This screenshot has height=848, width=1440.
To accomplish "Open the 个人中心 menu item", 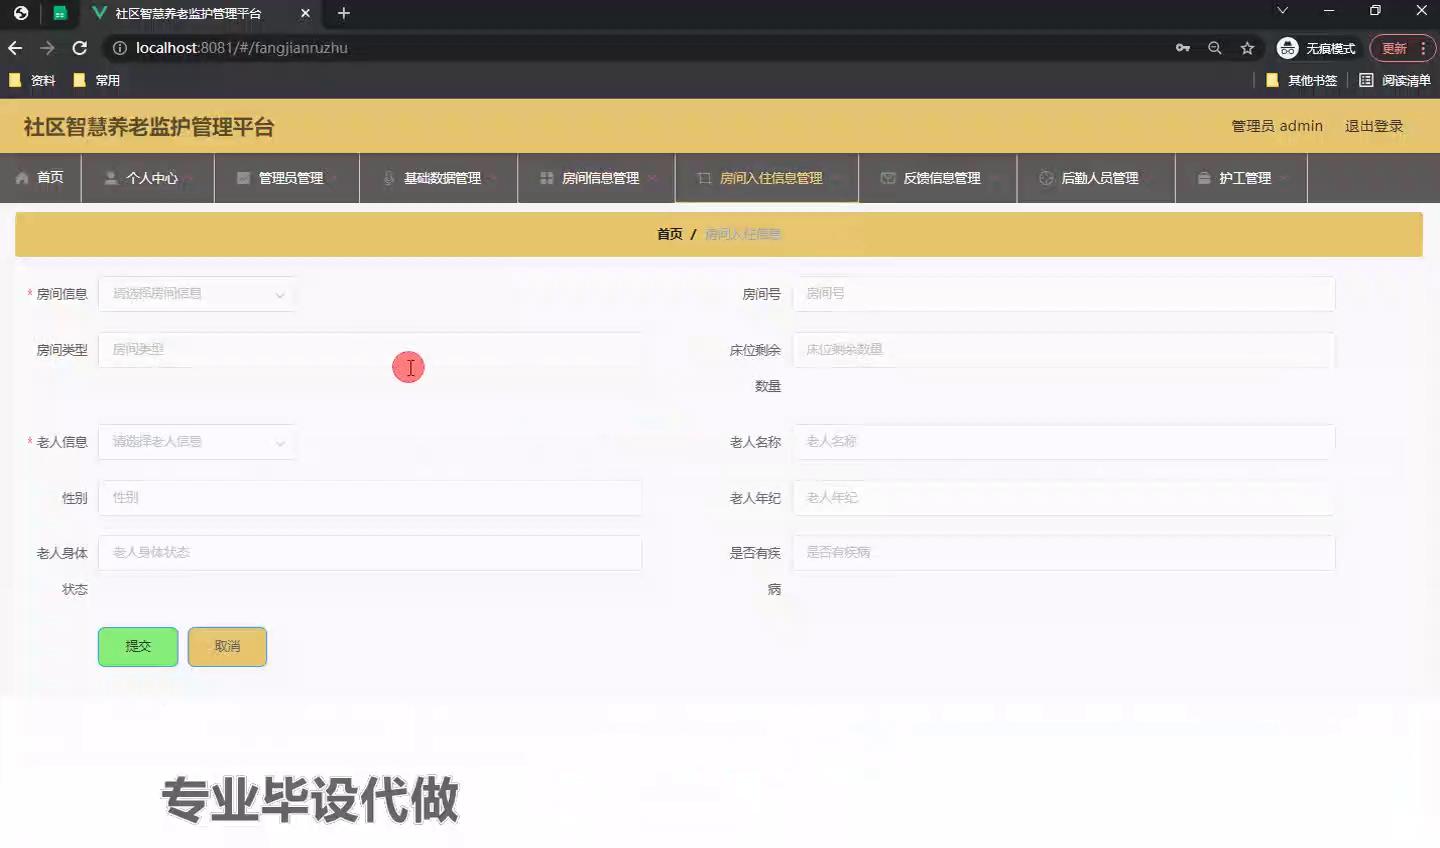I will [x=147, y=177].
